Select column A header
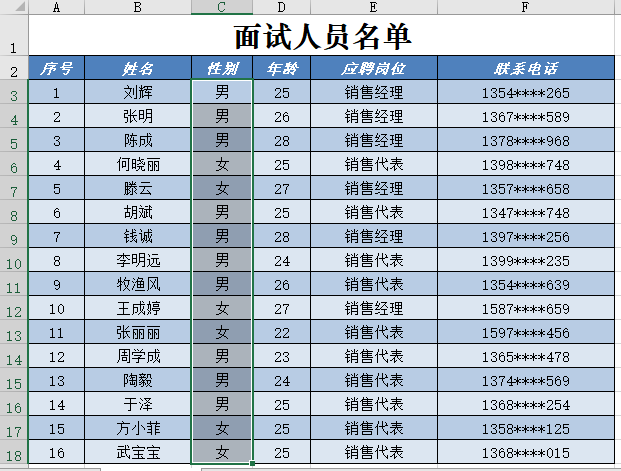Viewport: 621px width, 471px height. coord(56,8)
